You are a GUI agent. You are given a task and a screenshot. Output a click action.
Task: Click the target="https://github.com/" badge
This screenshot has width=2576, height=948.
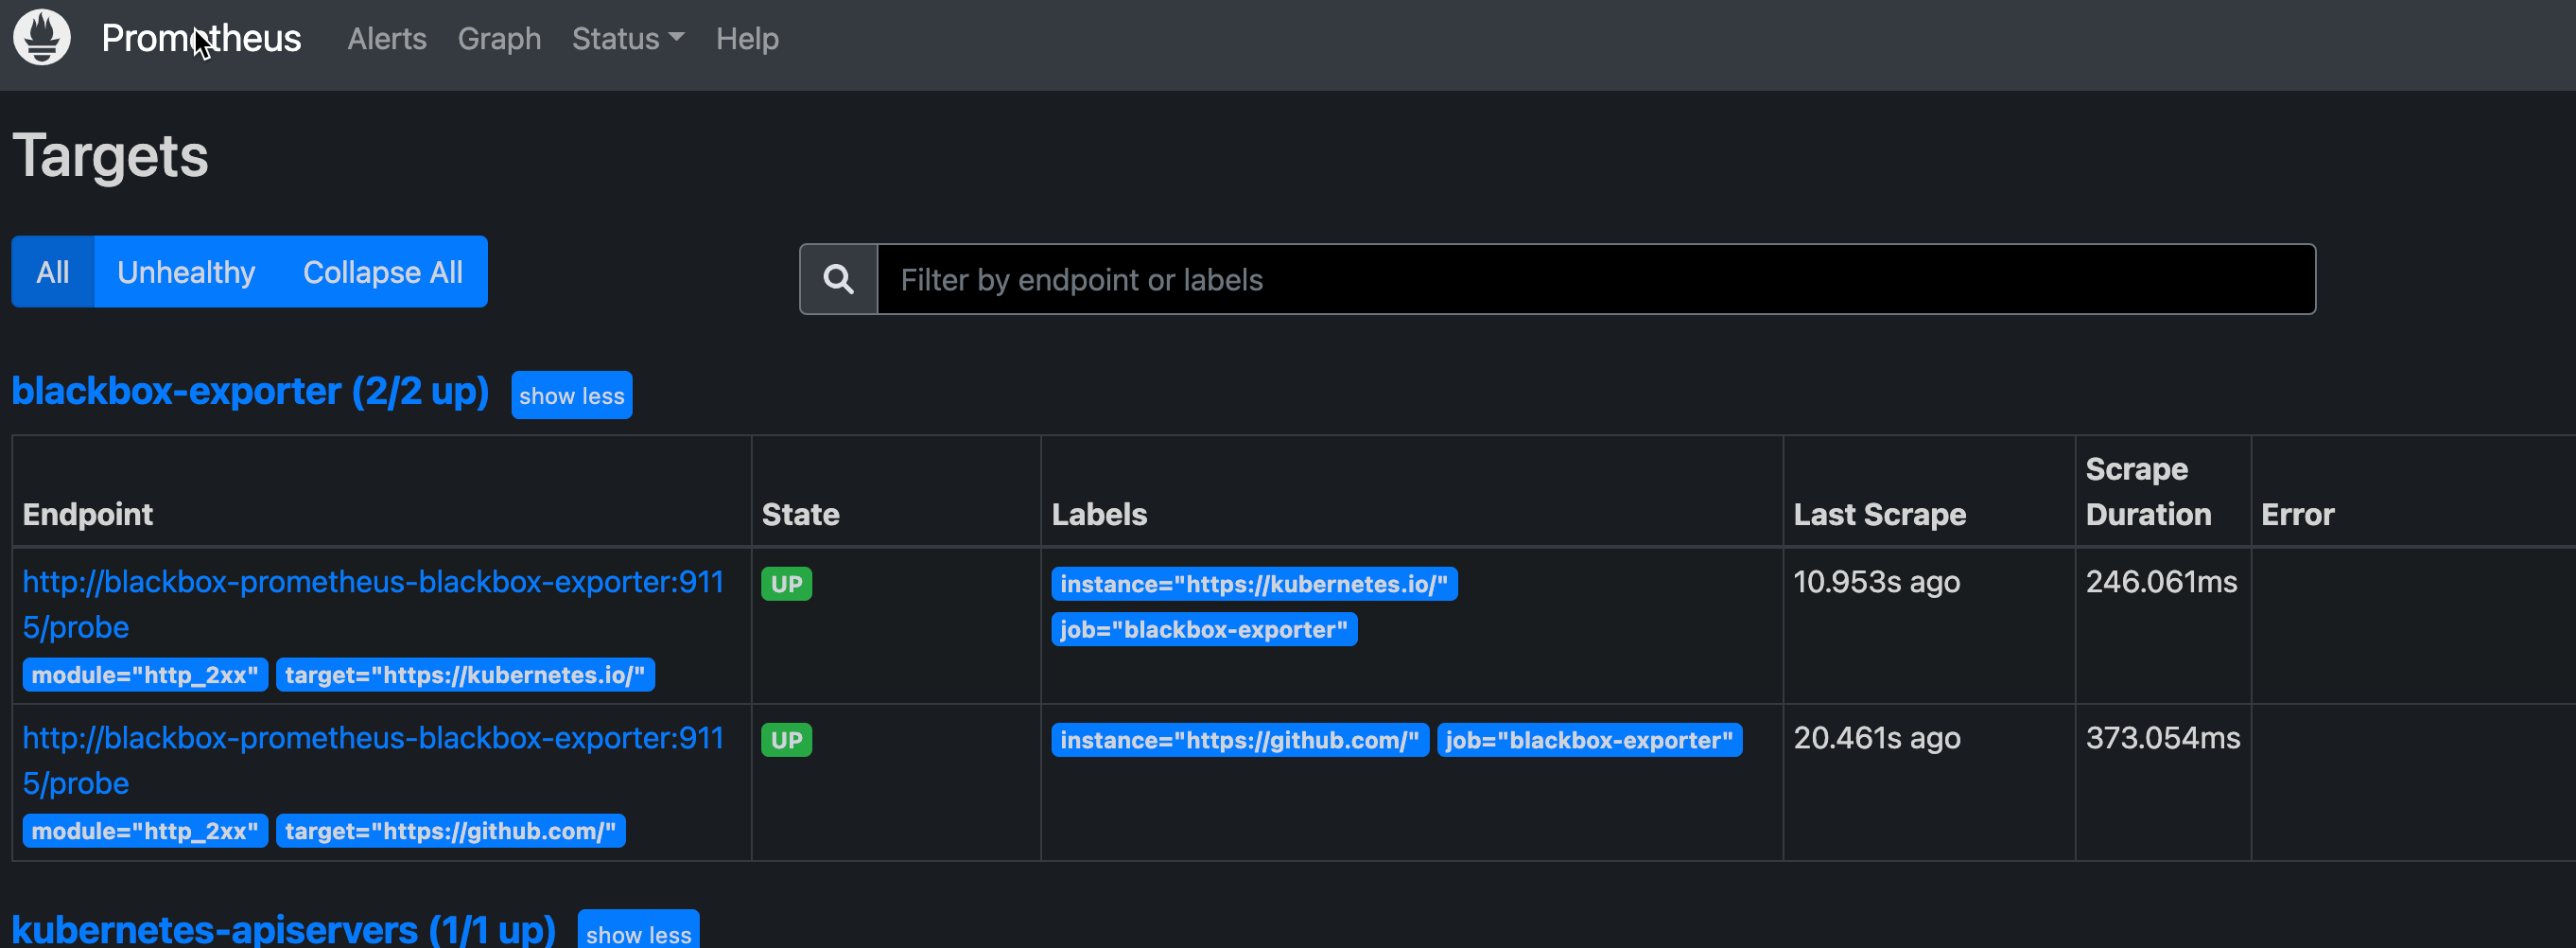tap(451, 831)
